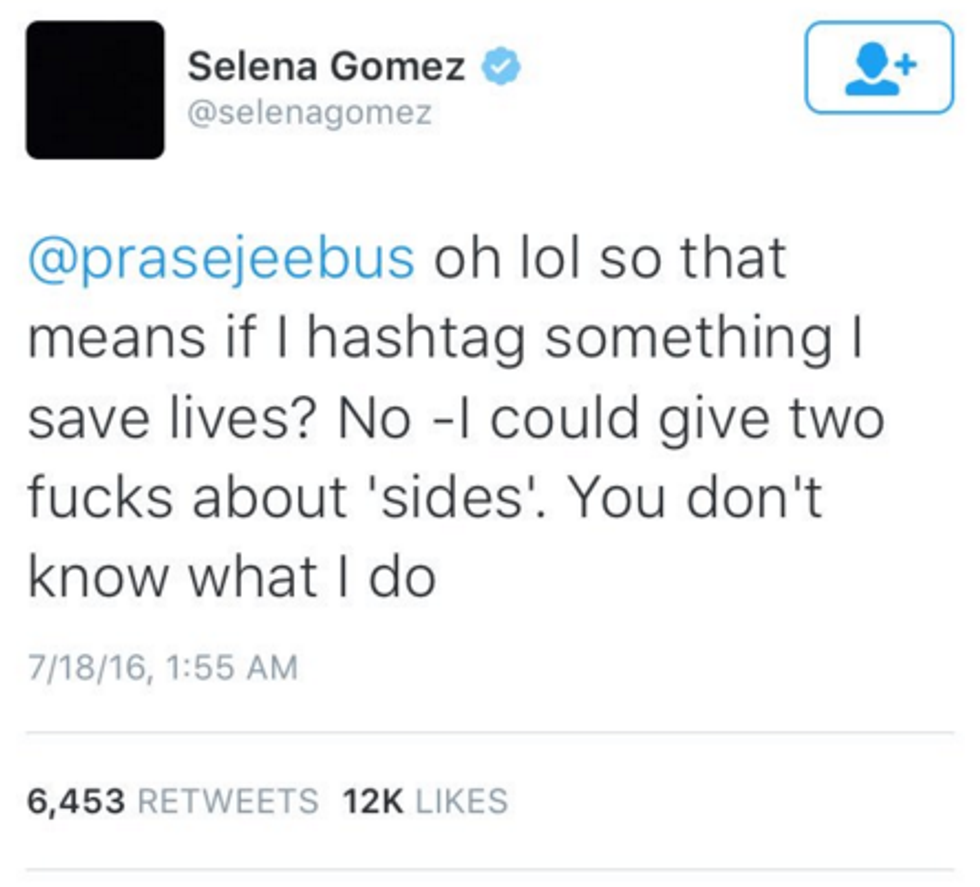Click the follow user icon button
The image size is (980, 887).
click(x=878, y=67)
